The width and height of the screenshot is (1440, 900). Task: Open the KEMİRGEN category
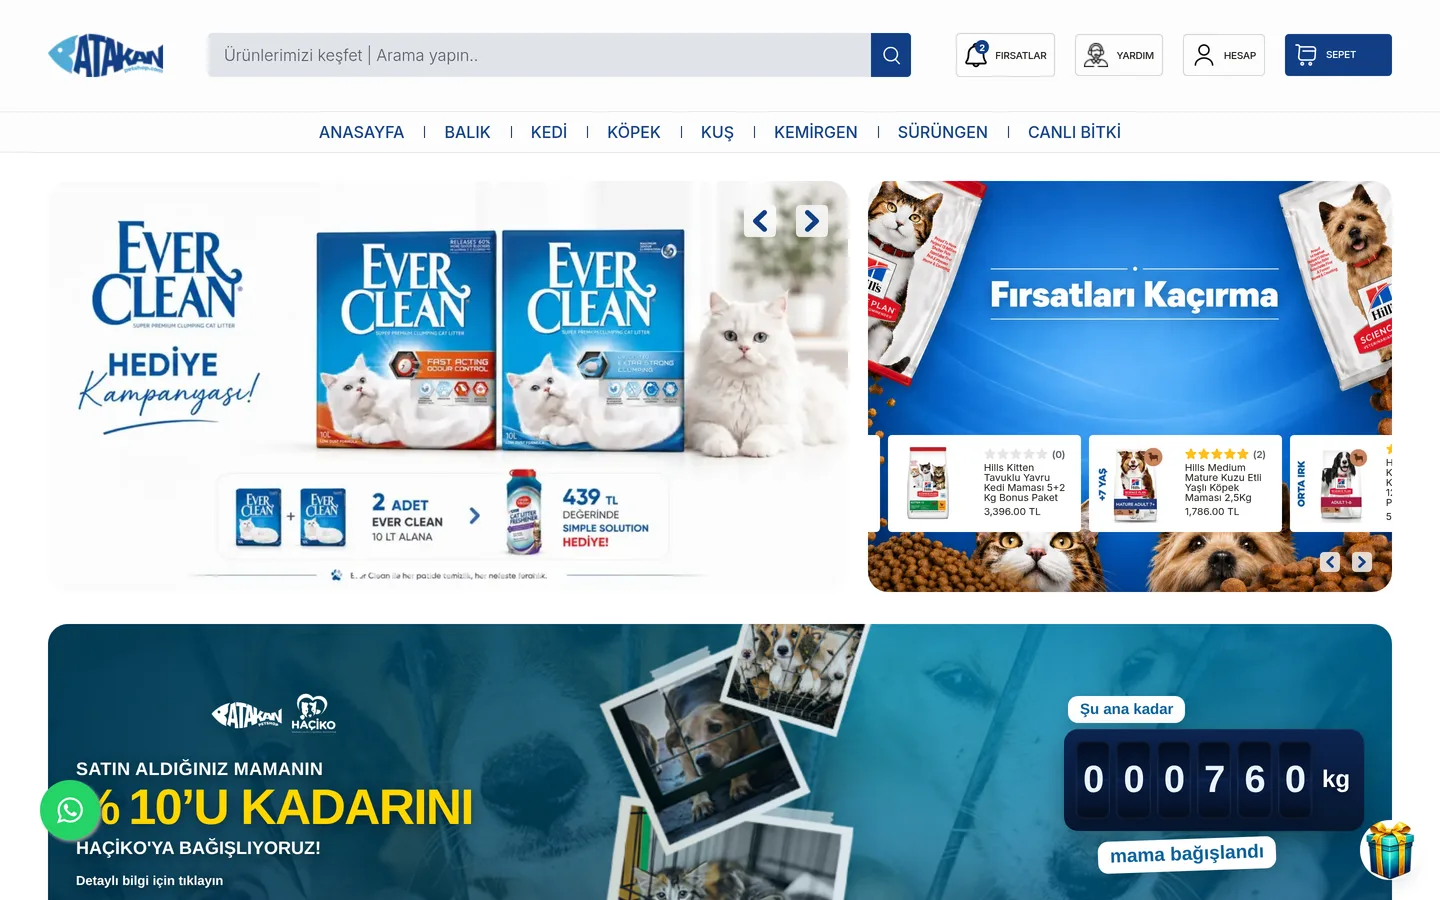pyautogui.click(x=816, y=132)
